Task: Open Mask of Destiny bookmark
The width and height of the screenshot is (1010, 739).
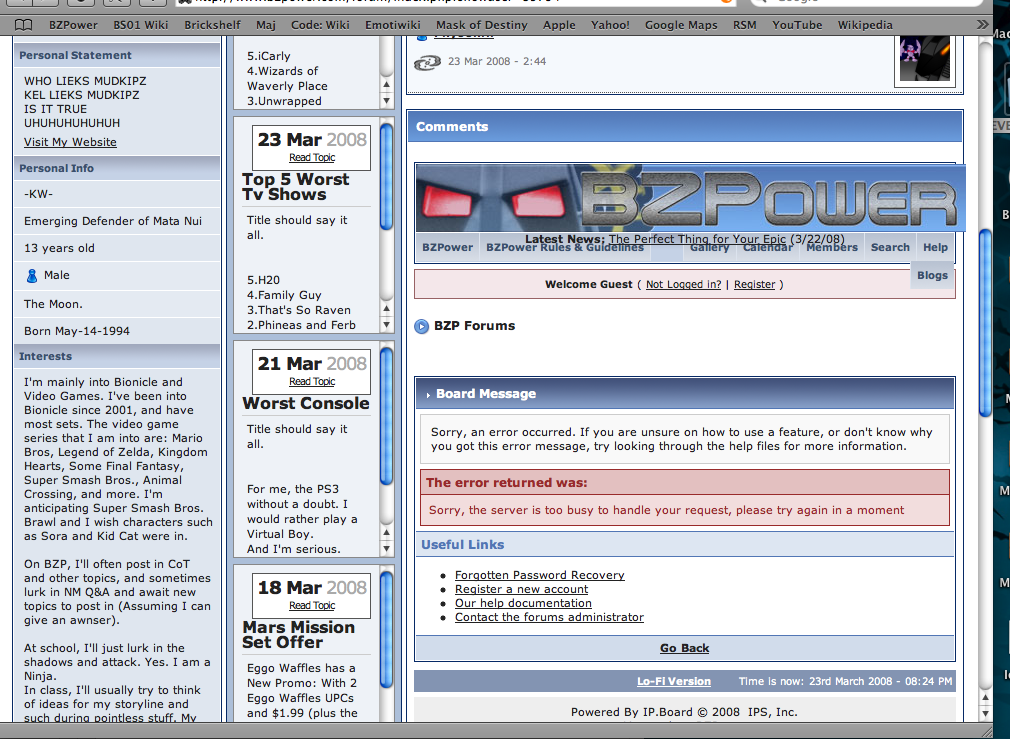Action: pyautogui.click(x=481, y=25)
